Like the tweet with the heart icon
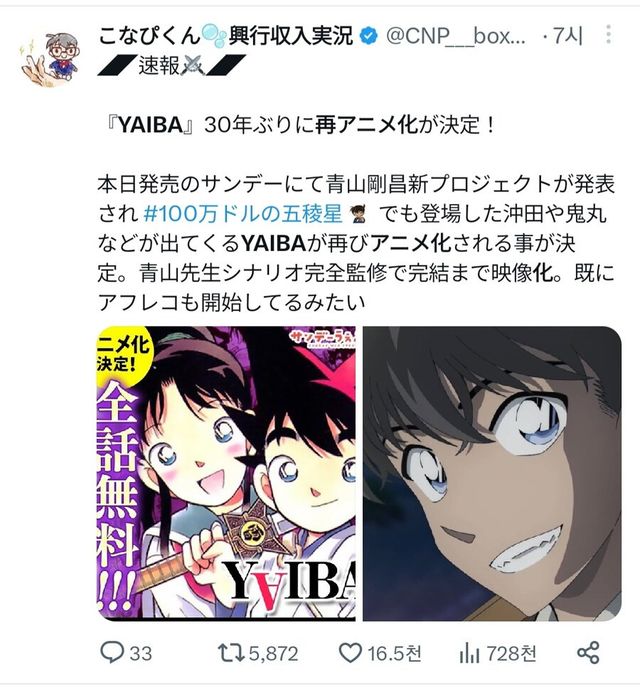Screen dimensions: 640x692 (x=350, y=653)
